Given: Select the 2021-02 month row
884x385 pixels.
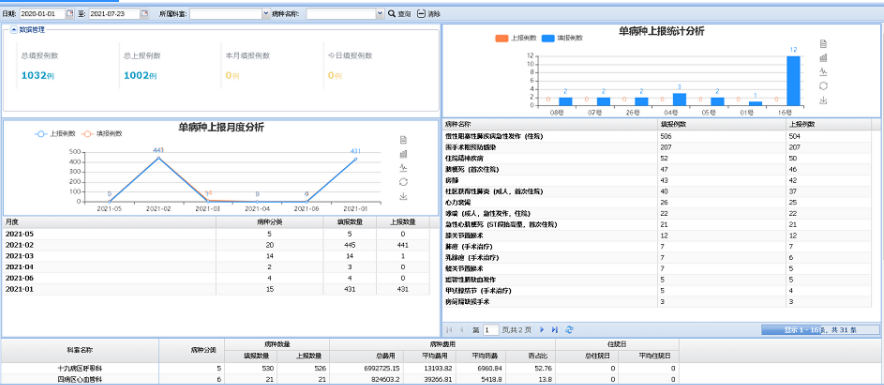Looking at the screenshot, I should [x=216, y=245].
